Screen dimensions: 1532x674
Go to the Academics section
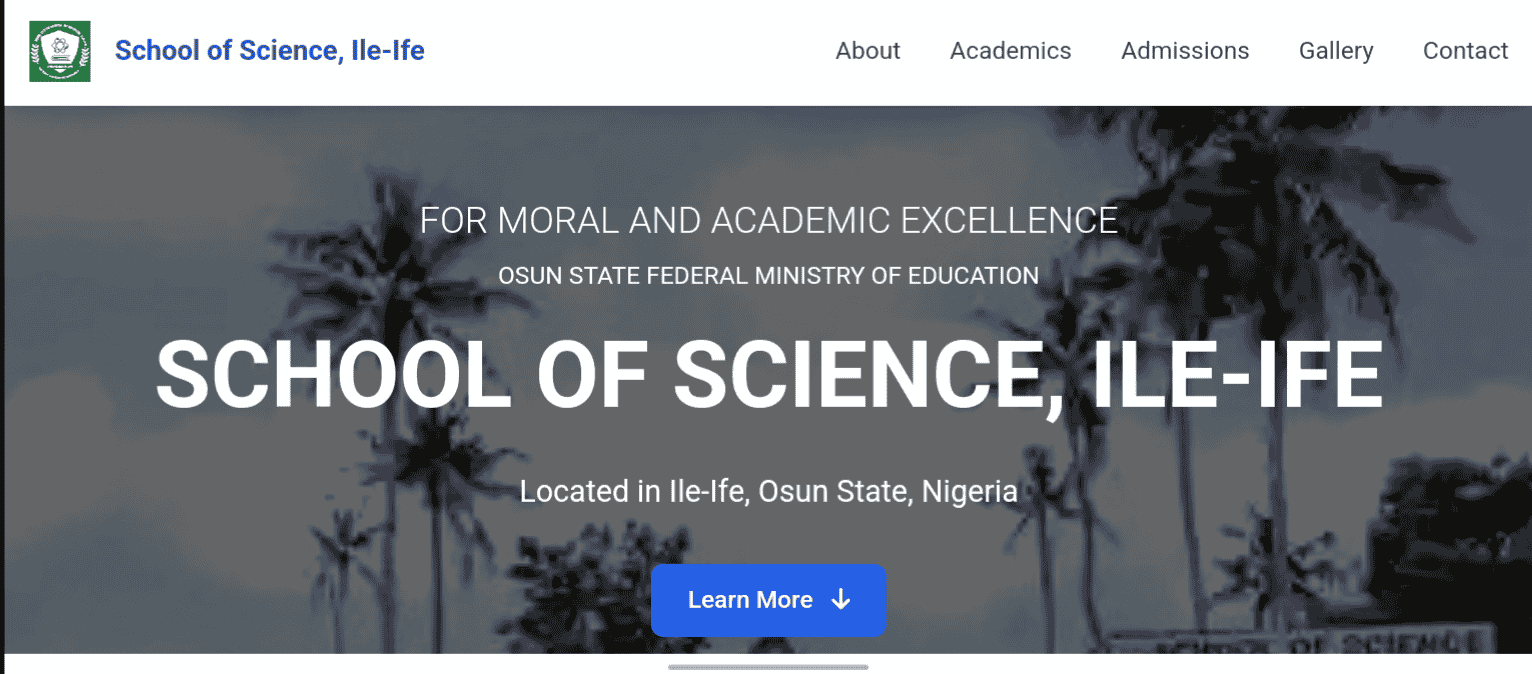[x=1010, y=51]
